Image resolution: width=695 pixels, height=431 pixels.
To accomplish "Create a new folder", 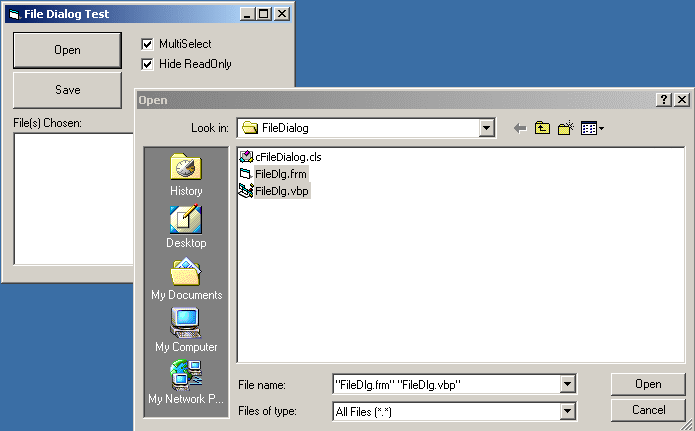I will point(566,128).
